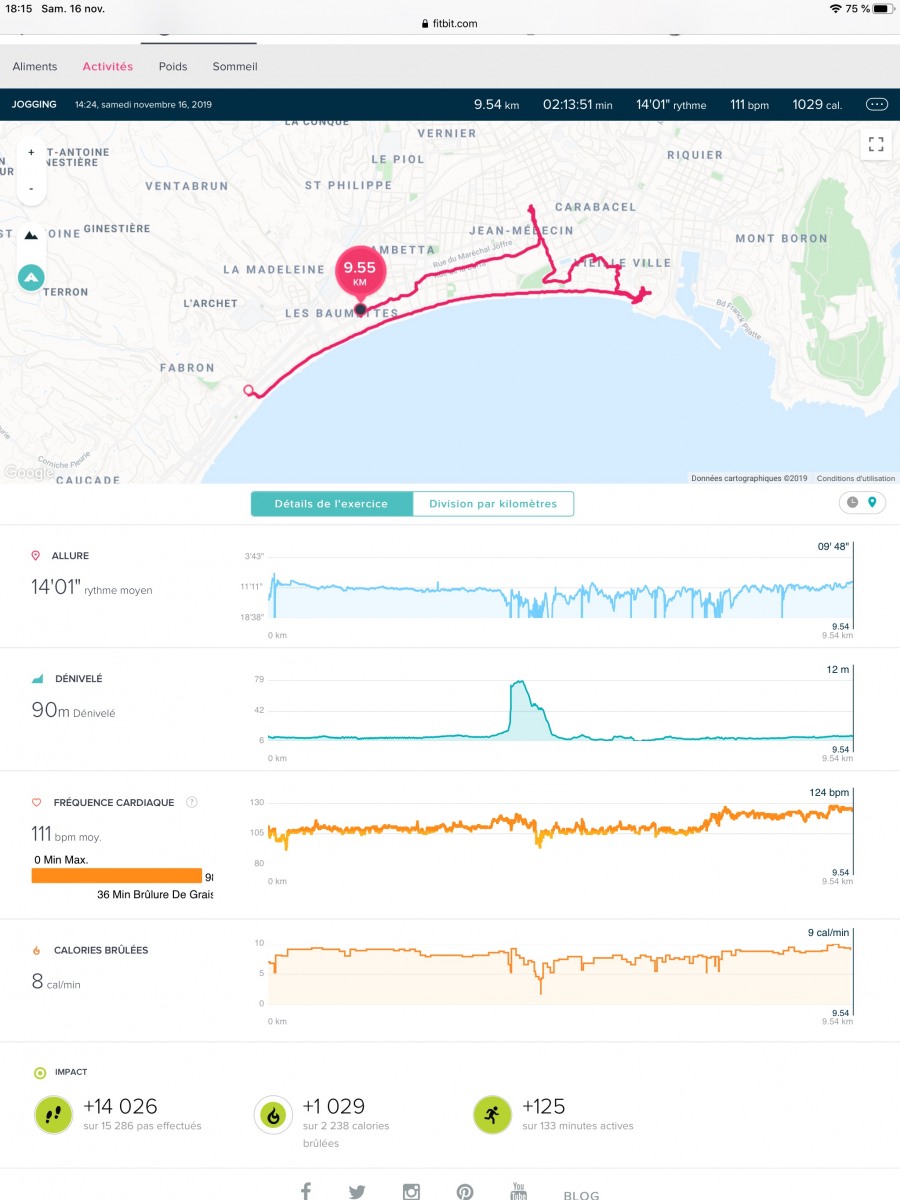Screen dimensions: 900x1200
Task: Click the orange heart rate zone bar
Action: (117, 876)
